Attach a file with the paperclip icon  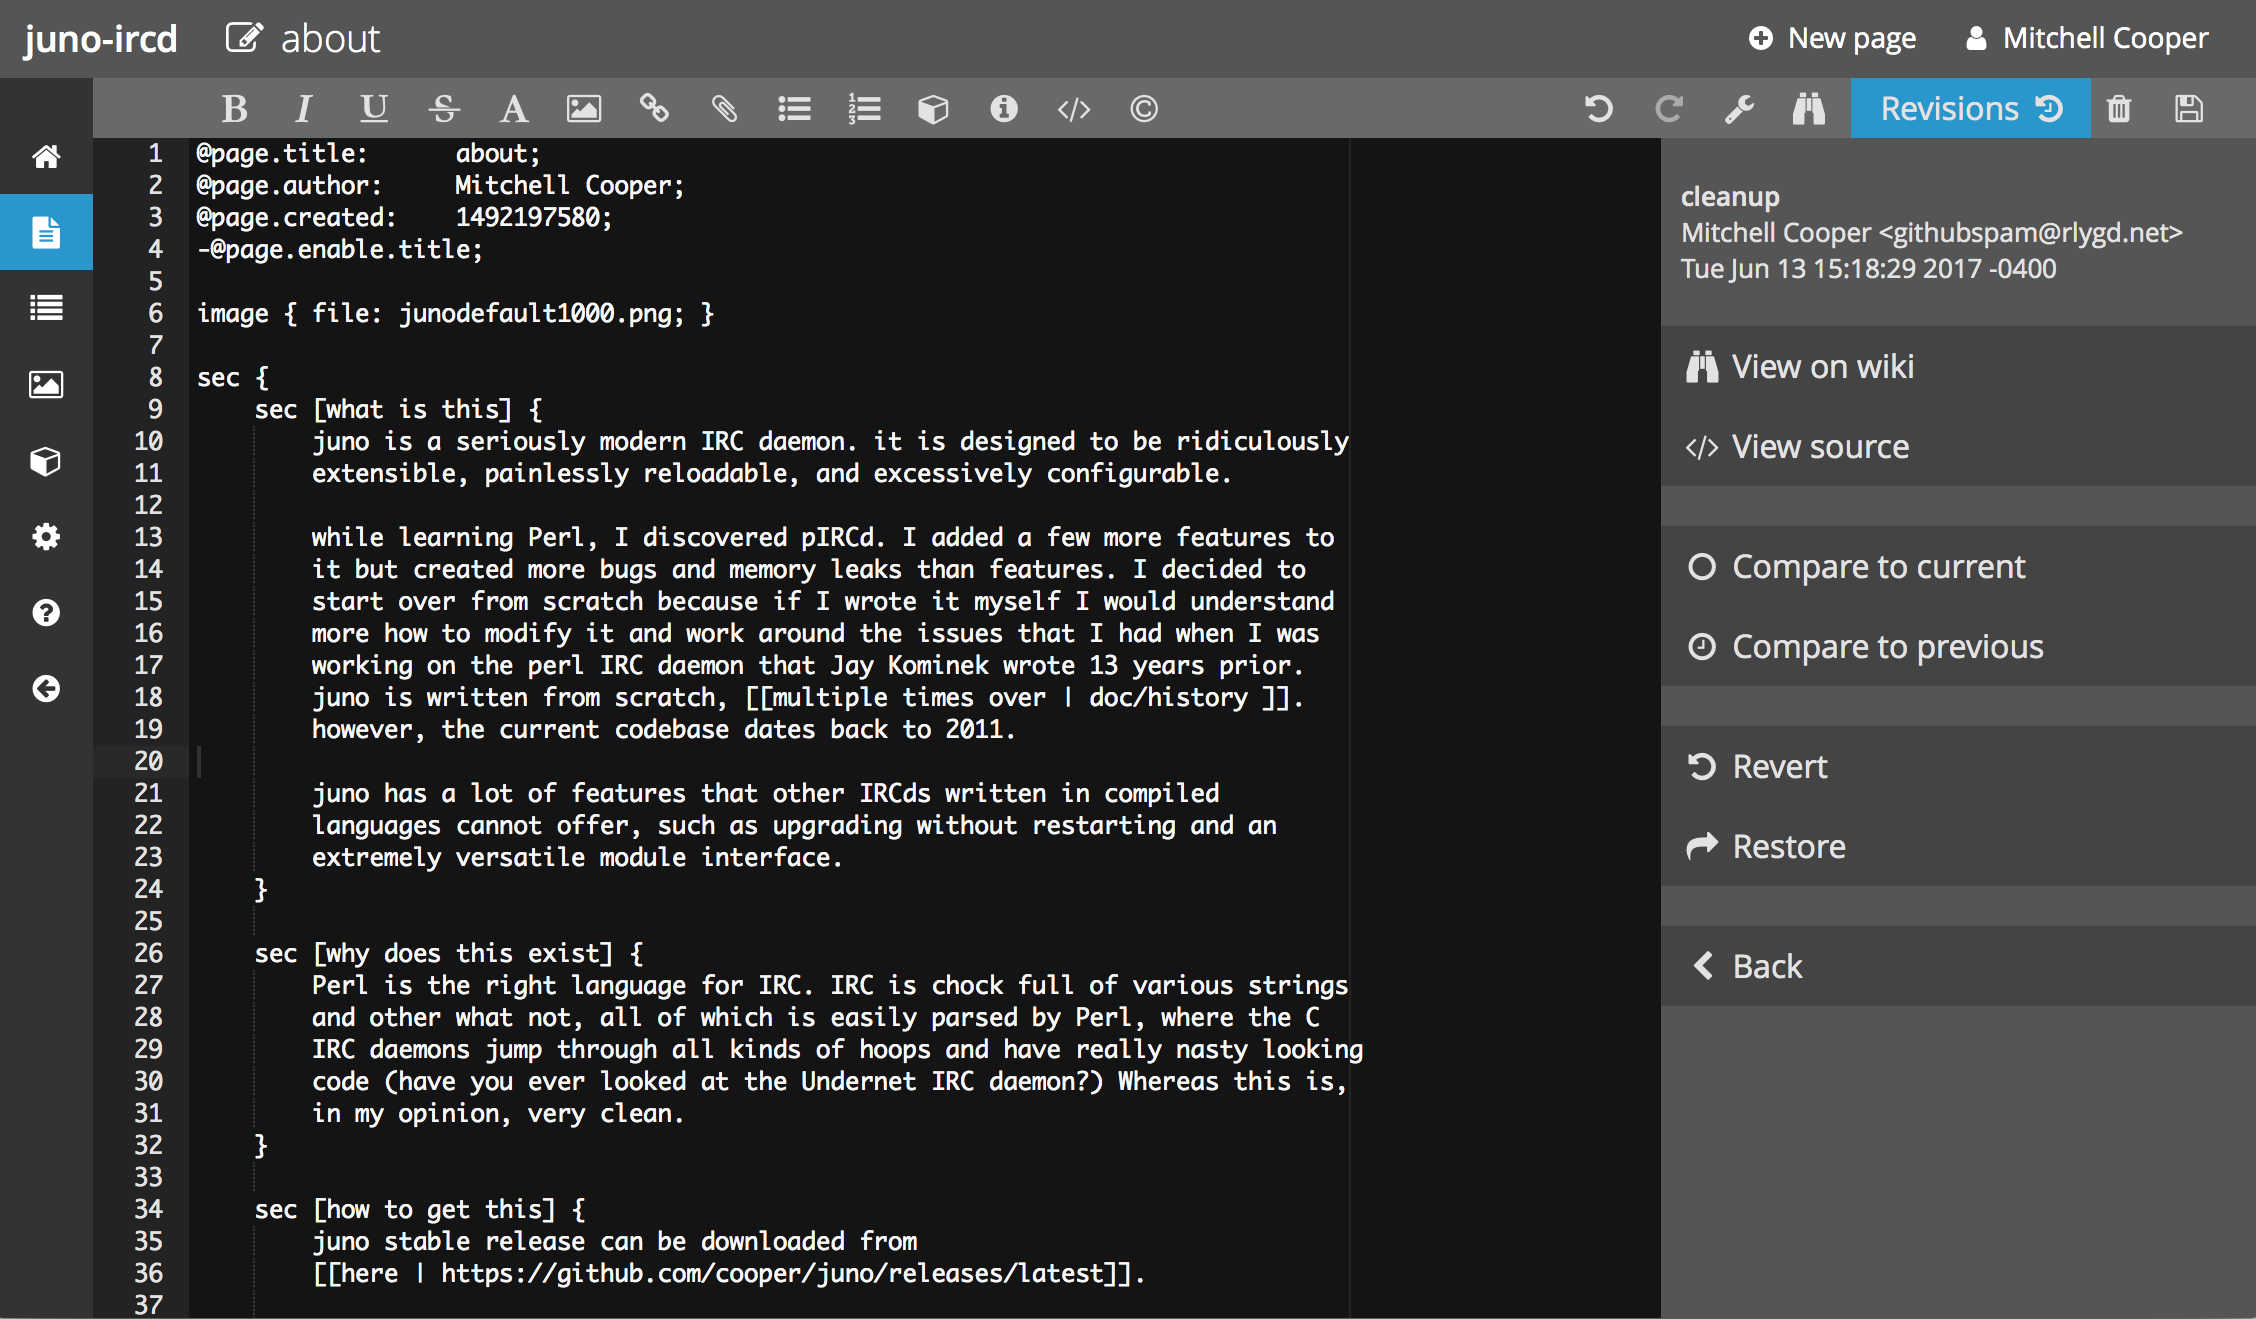click(x=724, y=108)
